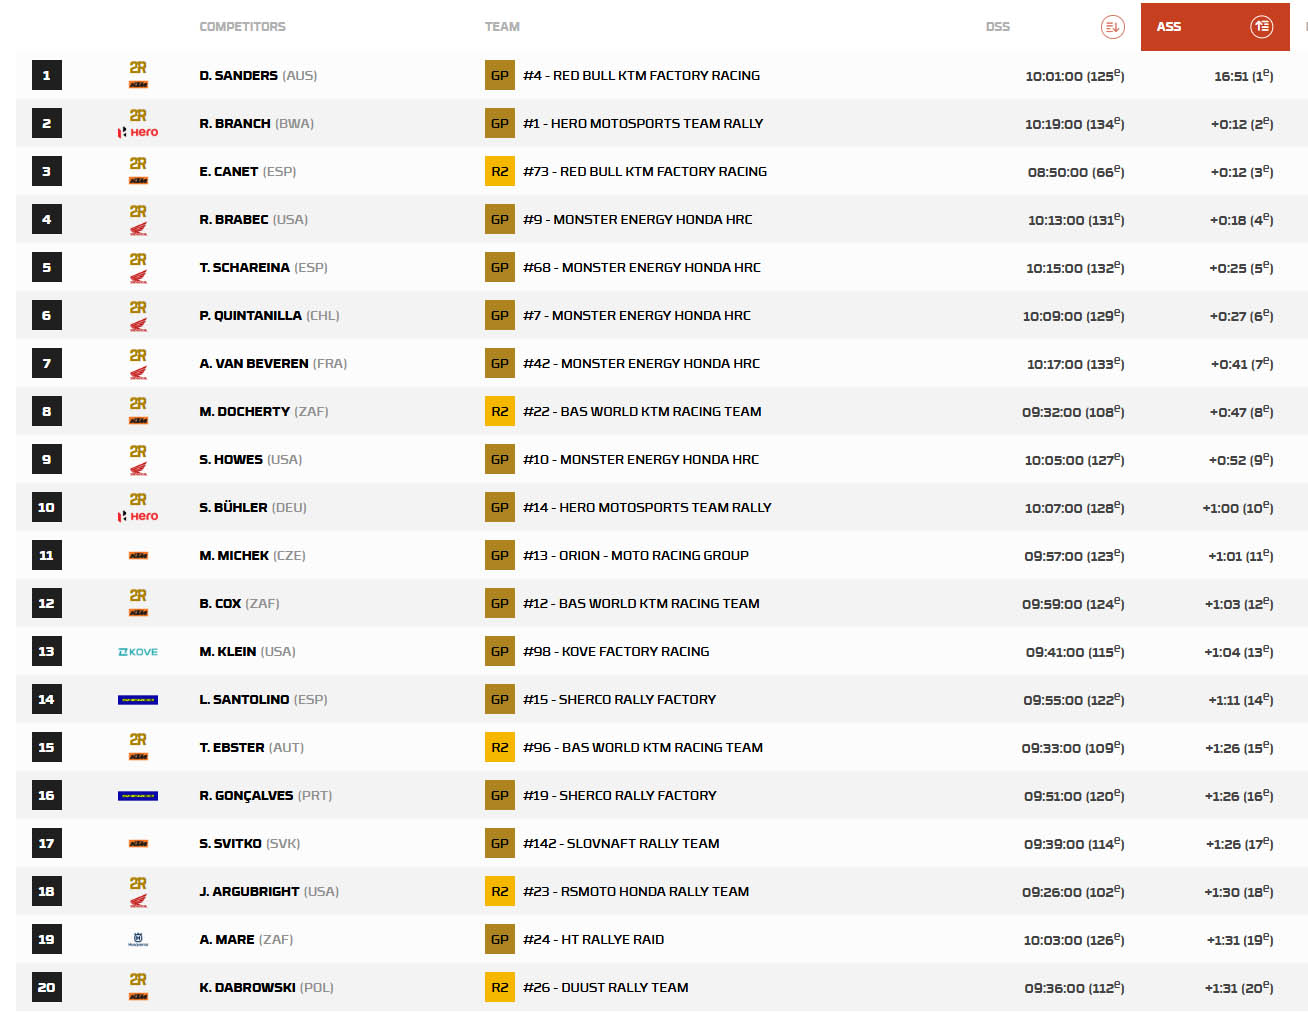Click DSS time 09:41:00 (115e)
The width and height of the screenshot is (1308, 1012).
click(x=1075, y=651)
